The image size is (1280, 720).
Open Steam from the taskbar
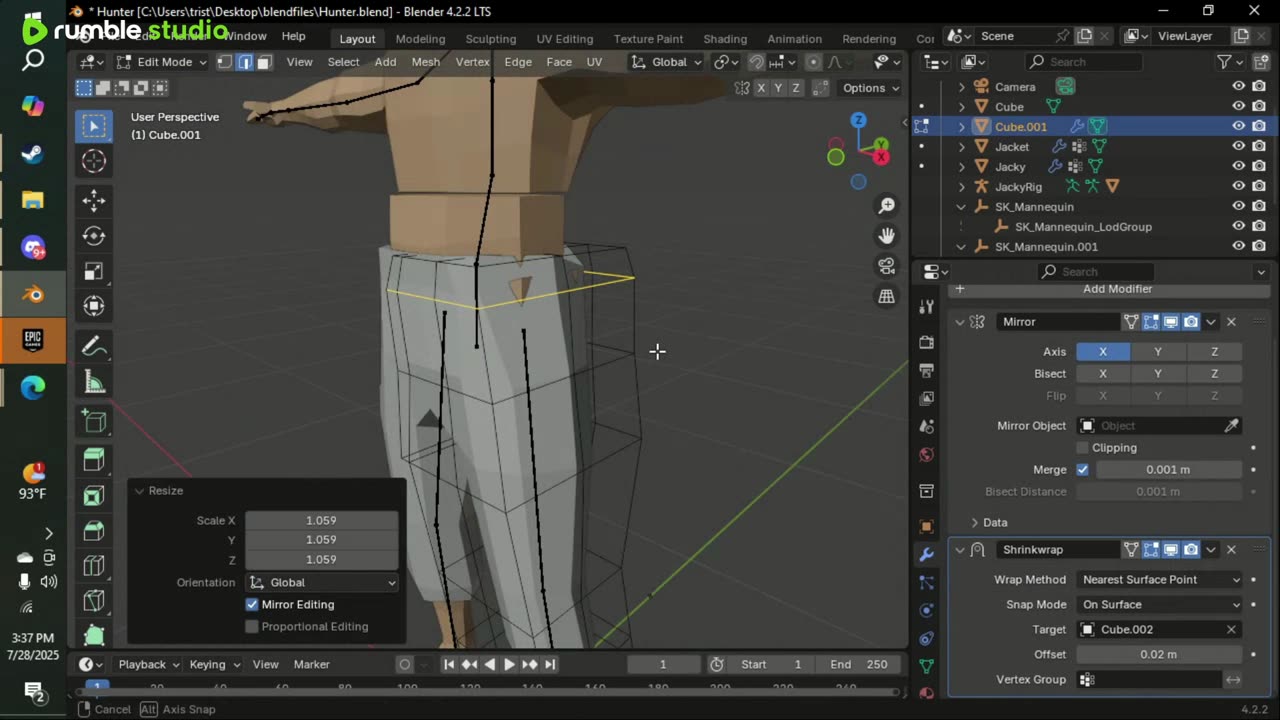pyautogui.click(x=33, y=153)
